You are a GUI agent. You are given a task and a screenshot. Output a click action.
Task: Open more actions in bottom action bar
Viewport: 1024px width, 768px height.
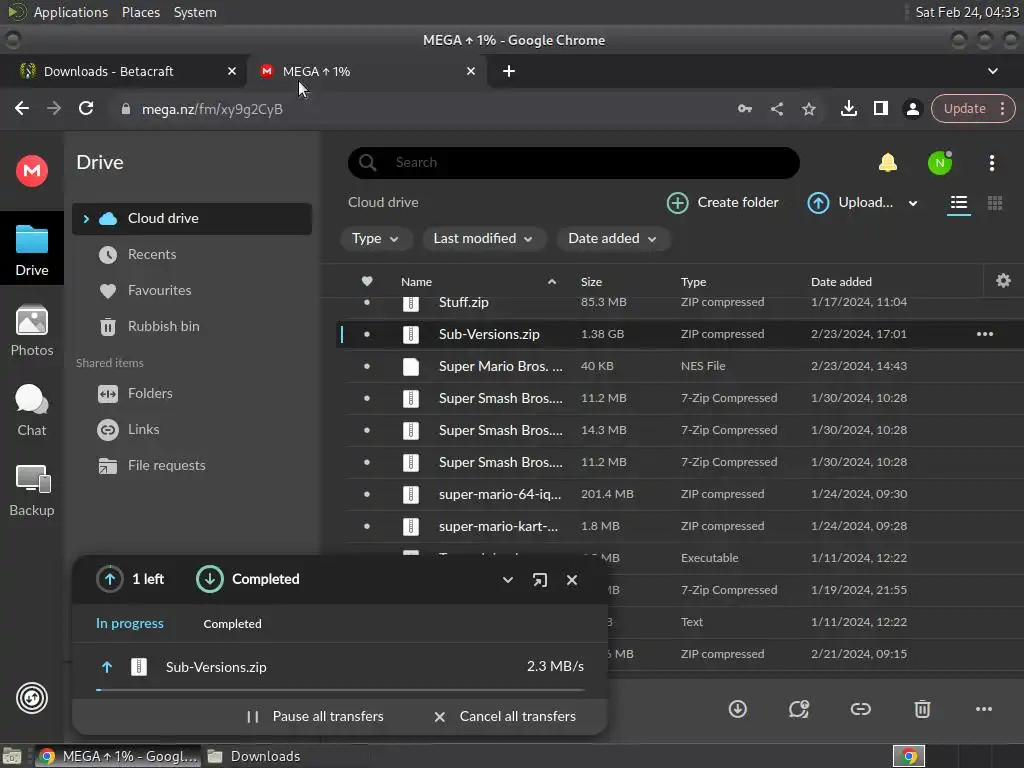tap(984, 709)
